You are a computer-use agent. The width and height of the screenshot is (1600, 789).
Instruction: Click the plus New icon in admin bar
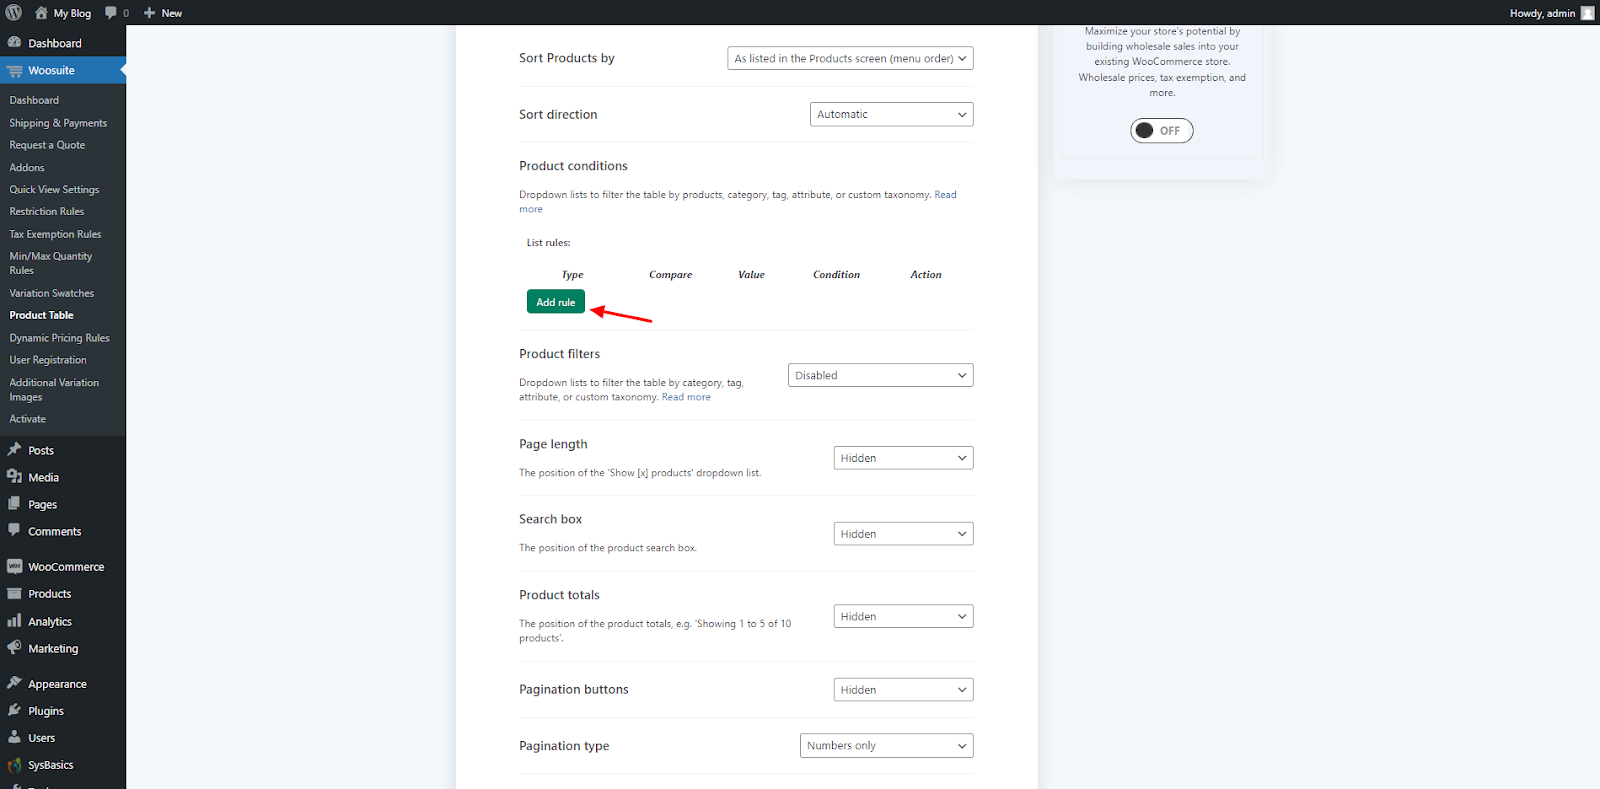coord(150,13)
